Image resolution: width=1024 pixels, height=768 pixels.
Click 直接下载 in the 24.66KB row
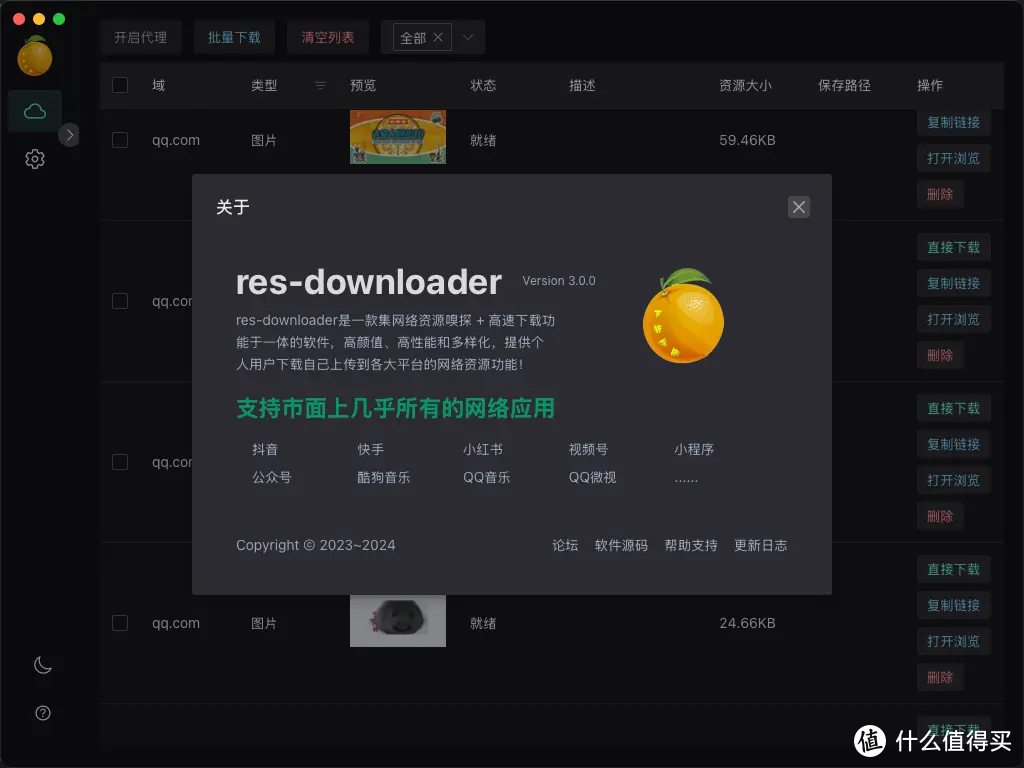point(953,569)
